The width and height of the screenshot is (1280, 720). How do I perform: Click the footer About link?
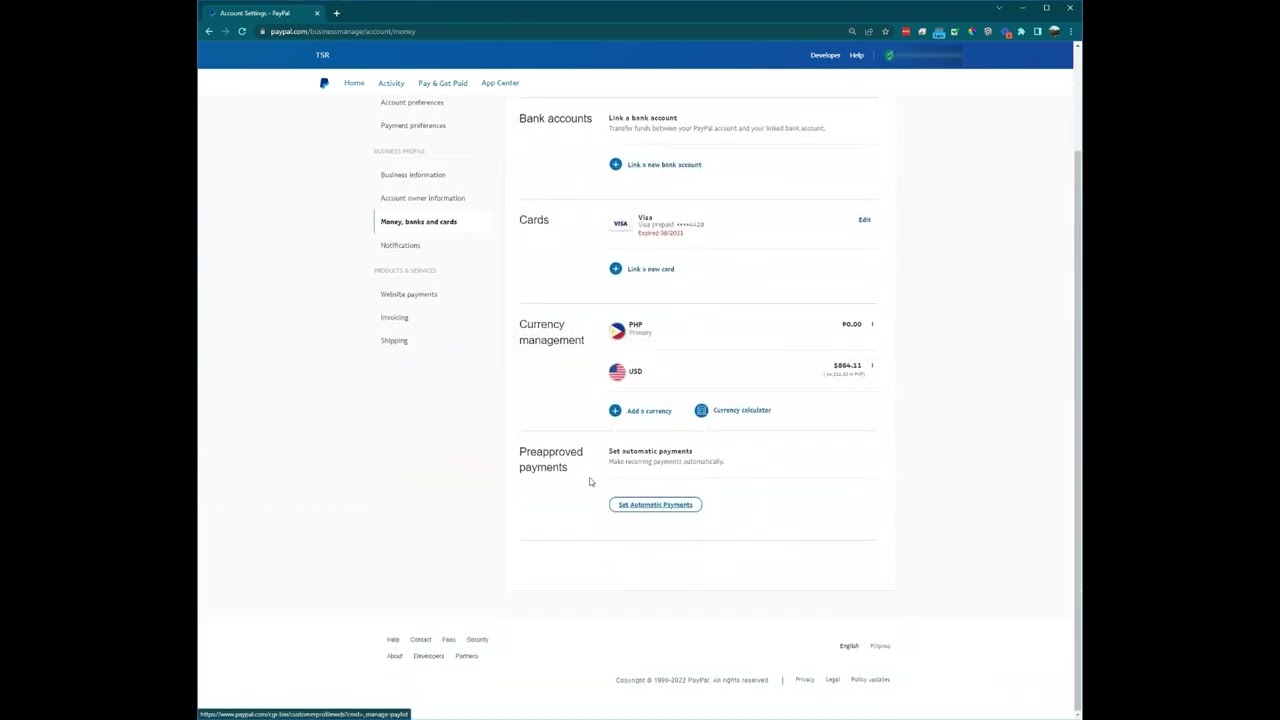pyautogui.click(x=394, y=656)
